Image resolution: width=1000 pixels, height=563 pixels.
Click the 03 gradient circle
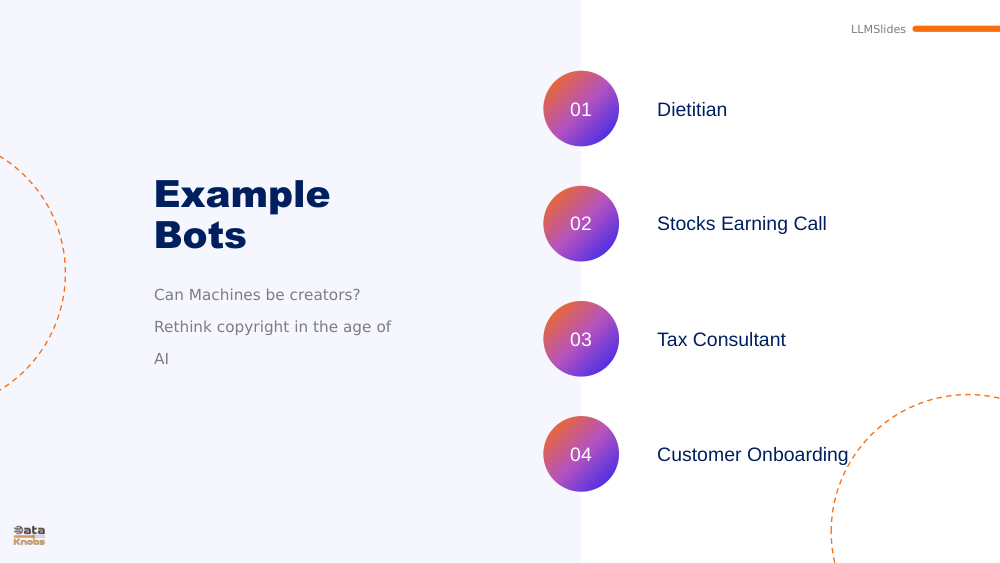581,339
